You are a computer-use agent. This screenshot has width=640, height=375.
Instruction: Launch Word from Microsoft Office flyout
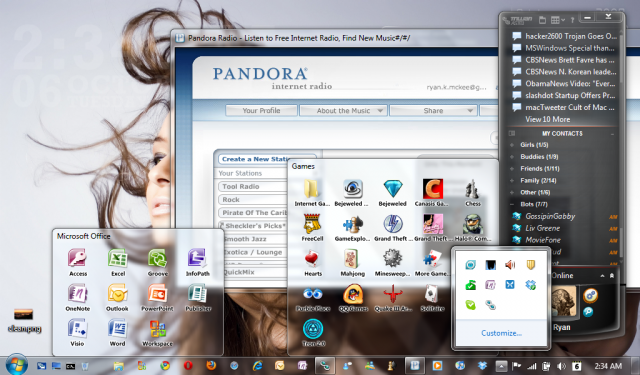[x=118, y=333]
